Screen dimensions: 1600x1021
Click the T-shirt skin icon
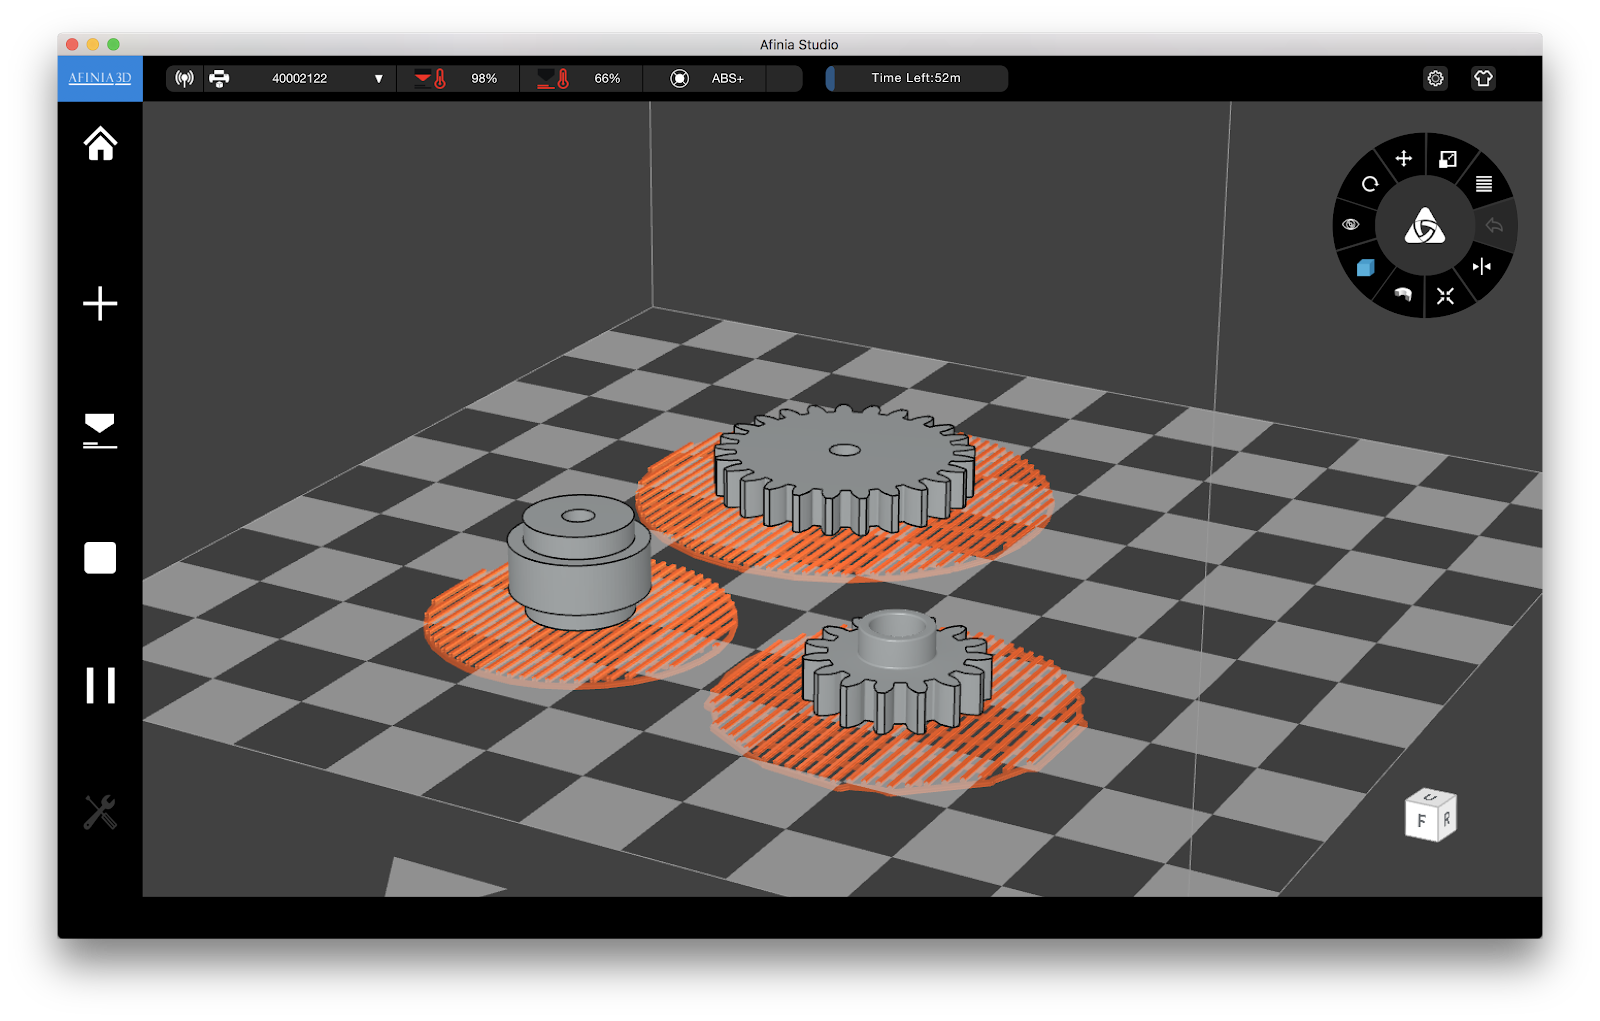pyautogui.click(x=1484, y=78)
